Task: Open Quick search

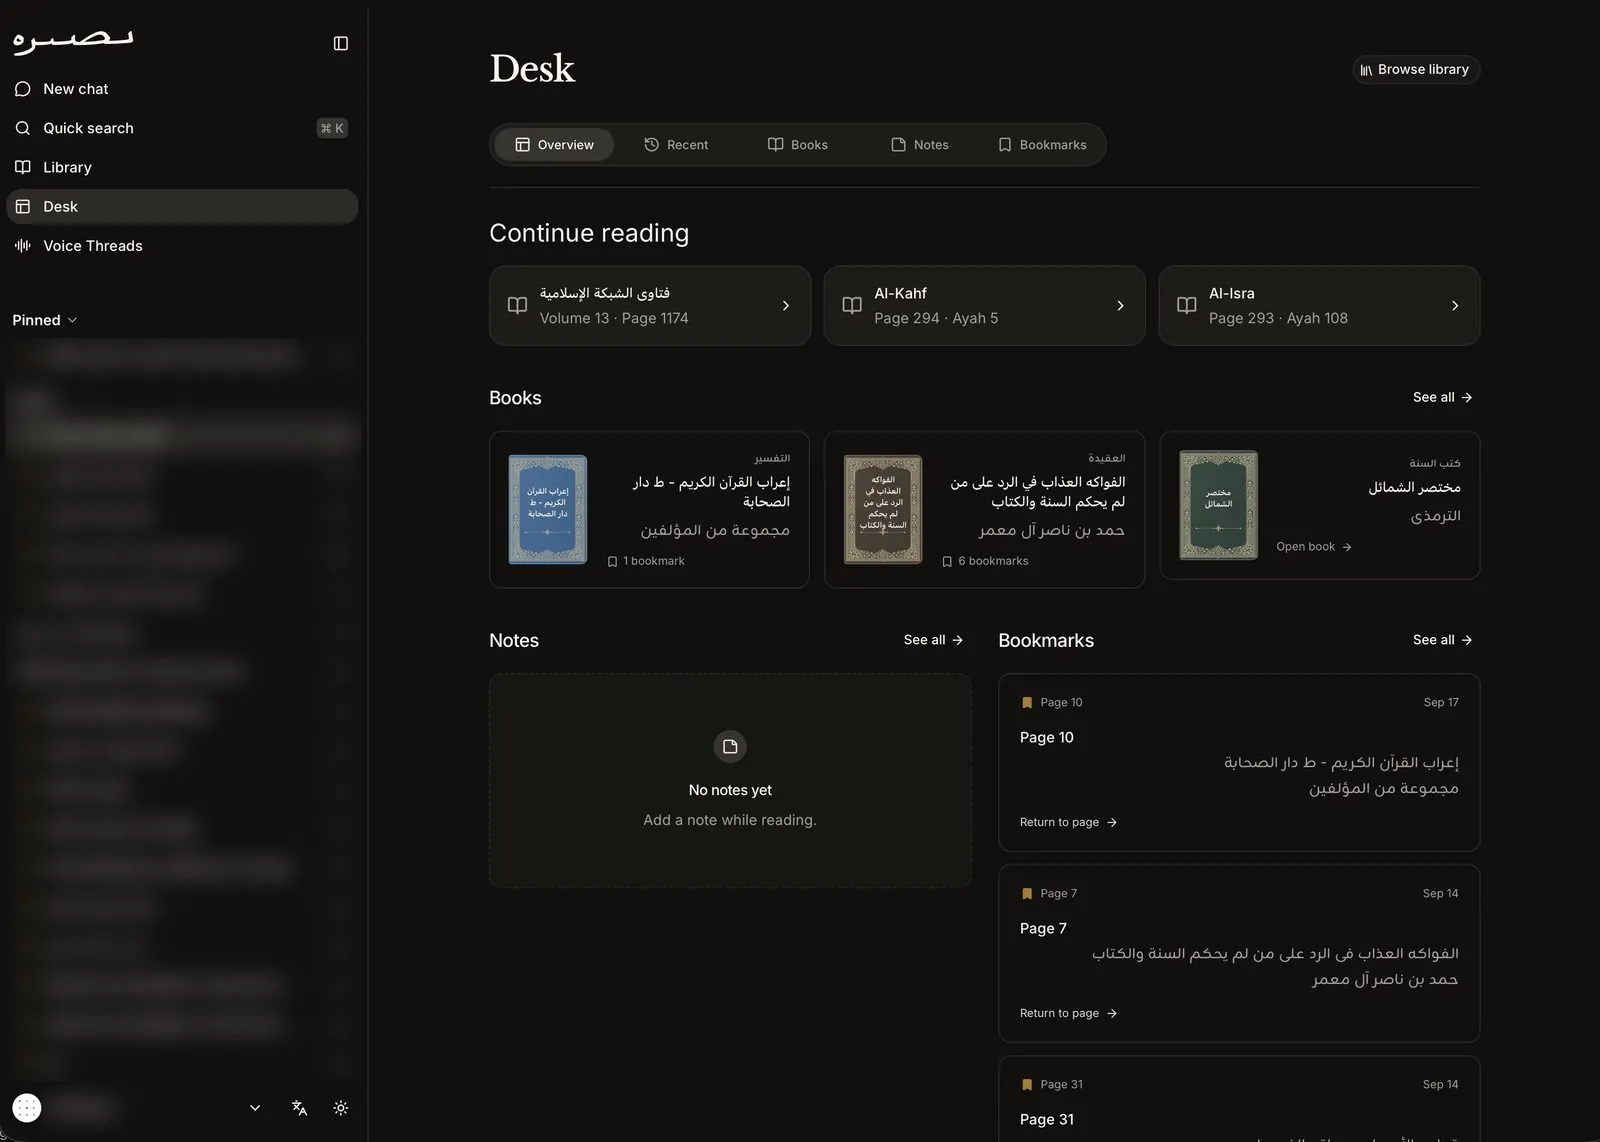Action: [x=182, y=128]
